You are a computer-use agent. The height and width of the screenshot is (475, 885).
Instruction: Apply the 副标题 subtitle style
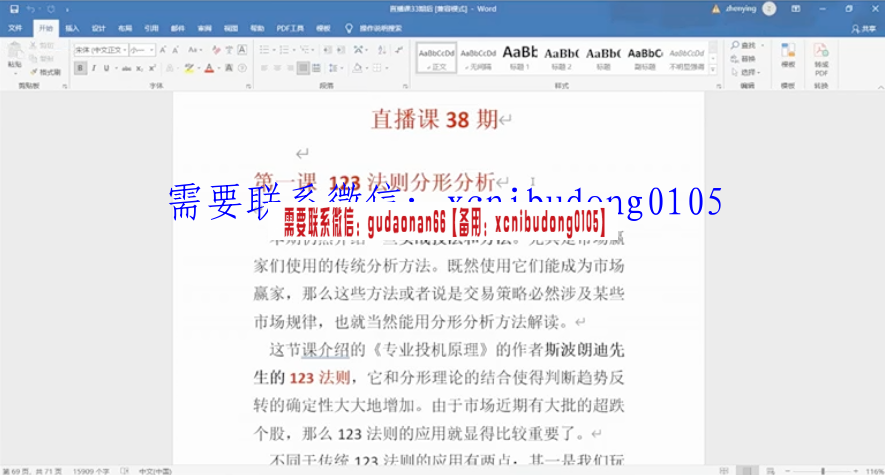(x=645, y=57)
